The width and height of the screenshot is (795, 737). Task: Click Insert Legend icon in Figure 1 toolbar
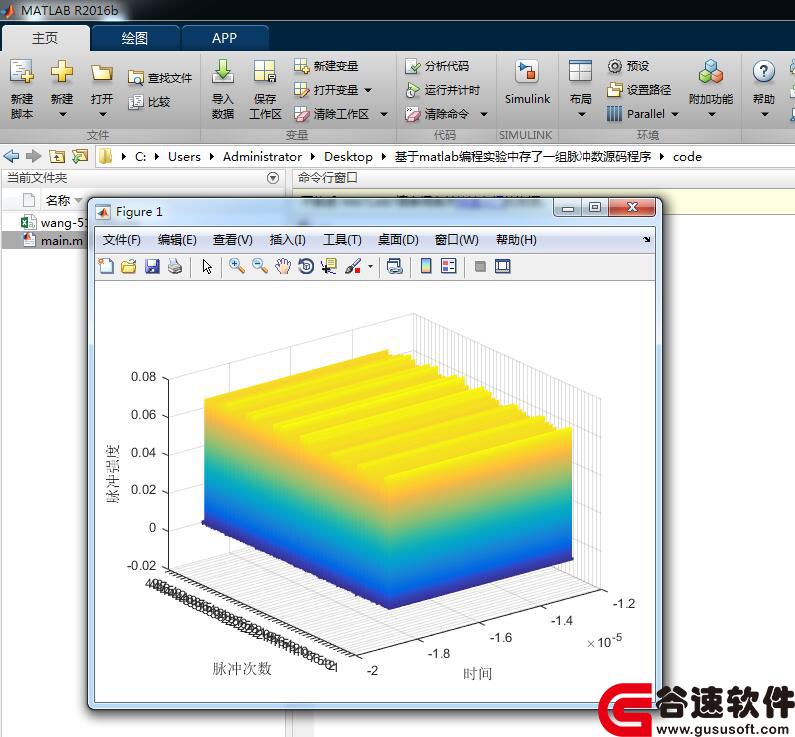pyautogui.click(x=449, y=266)
